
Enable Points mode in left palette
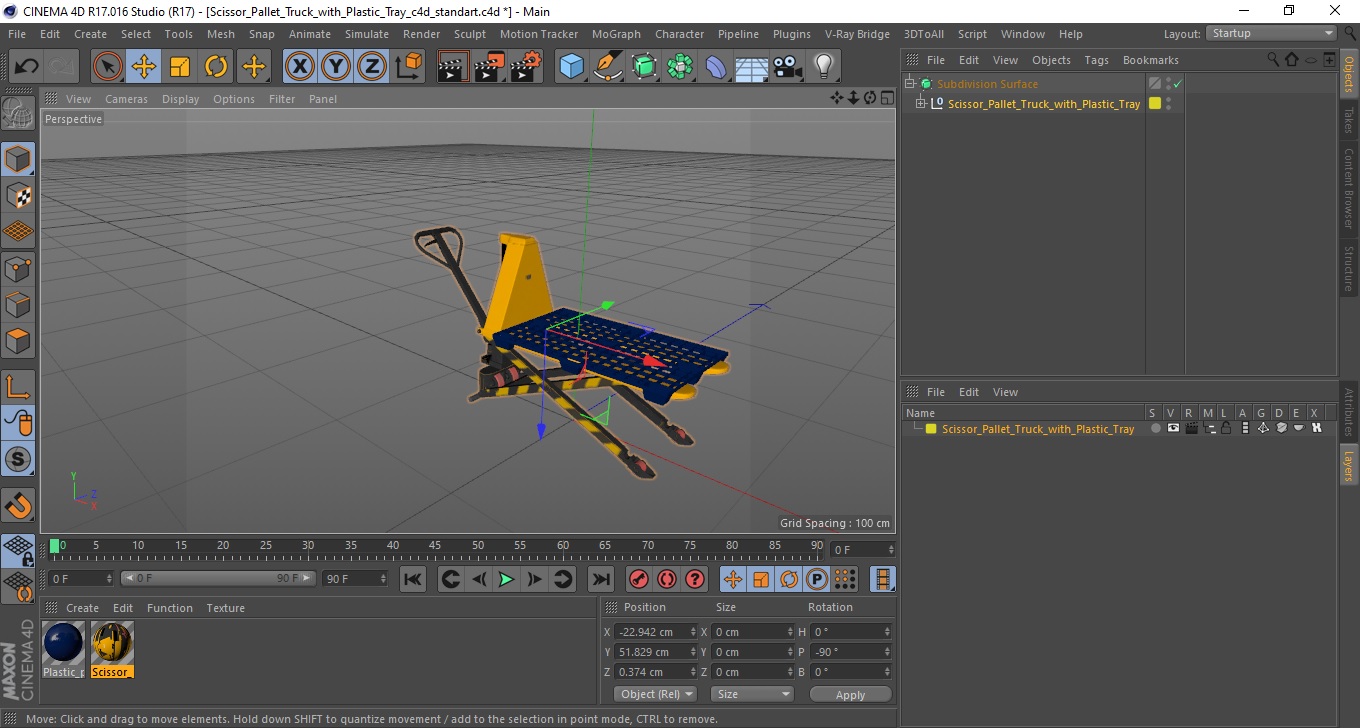coord(18,268)
